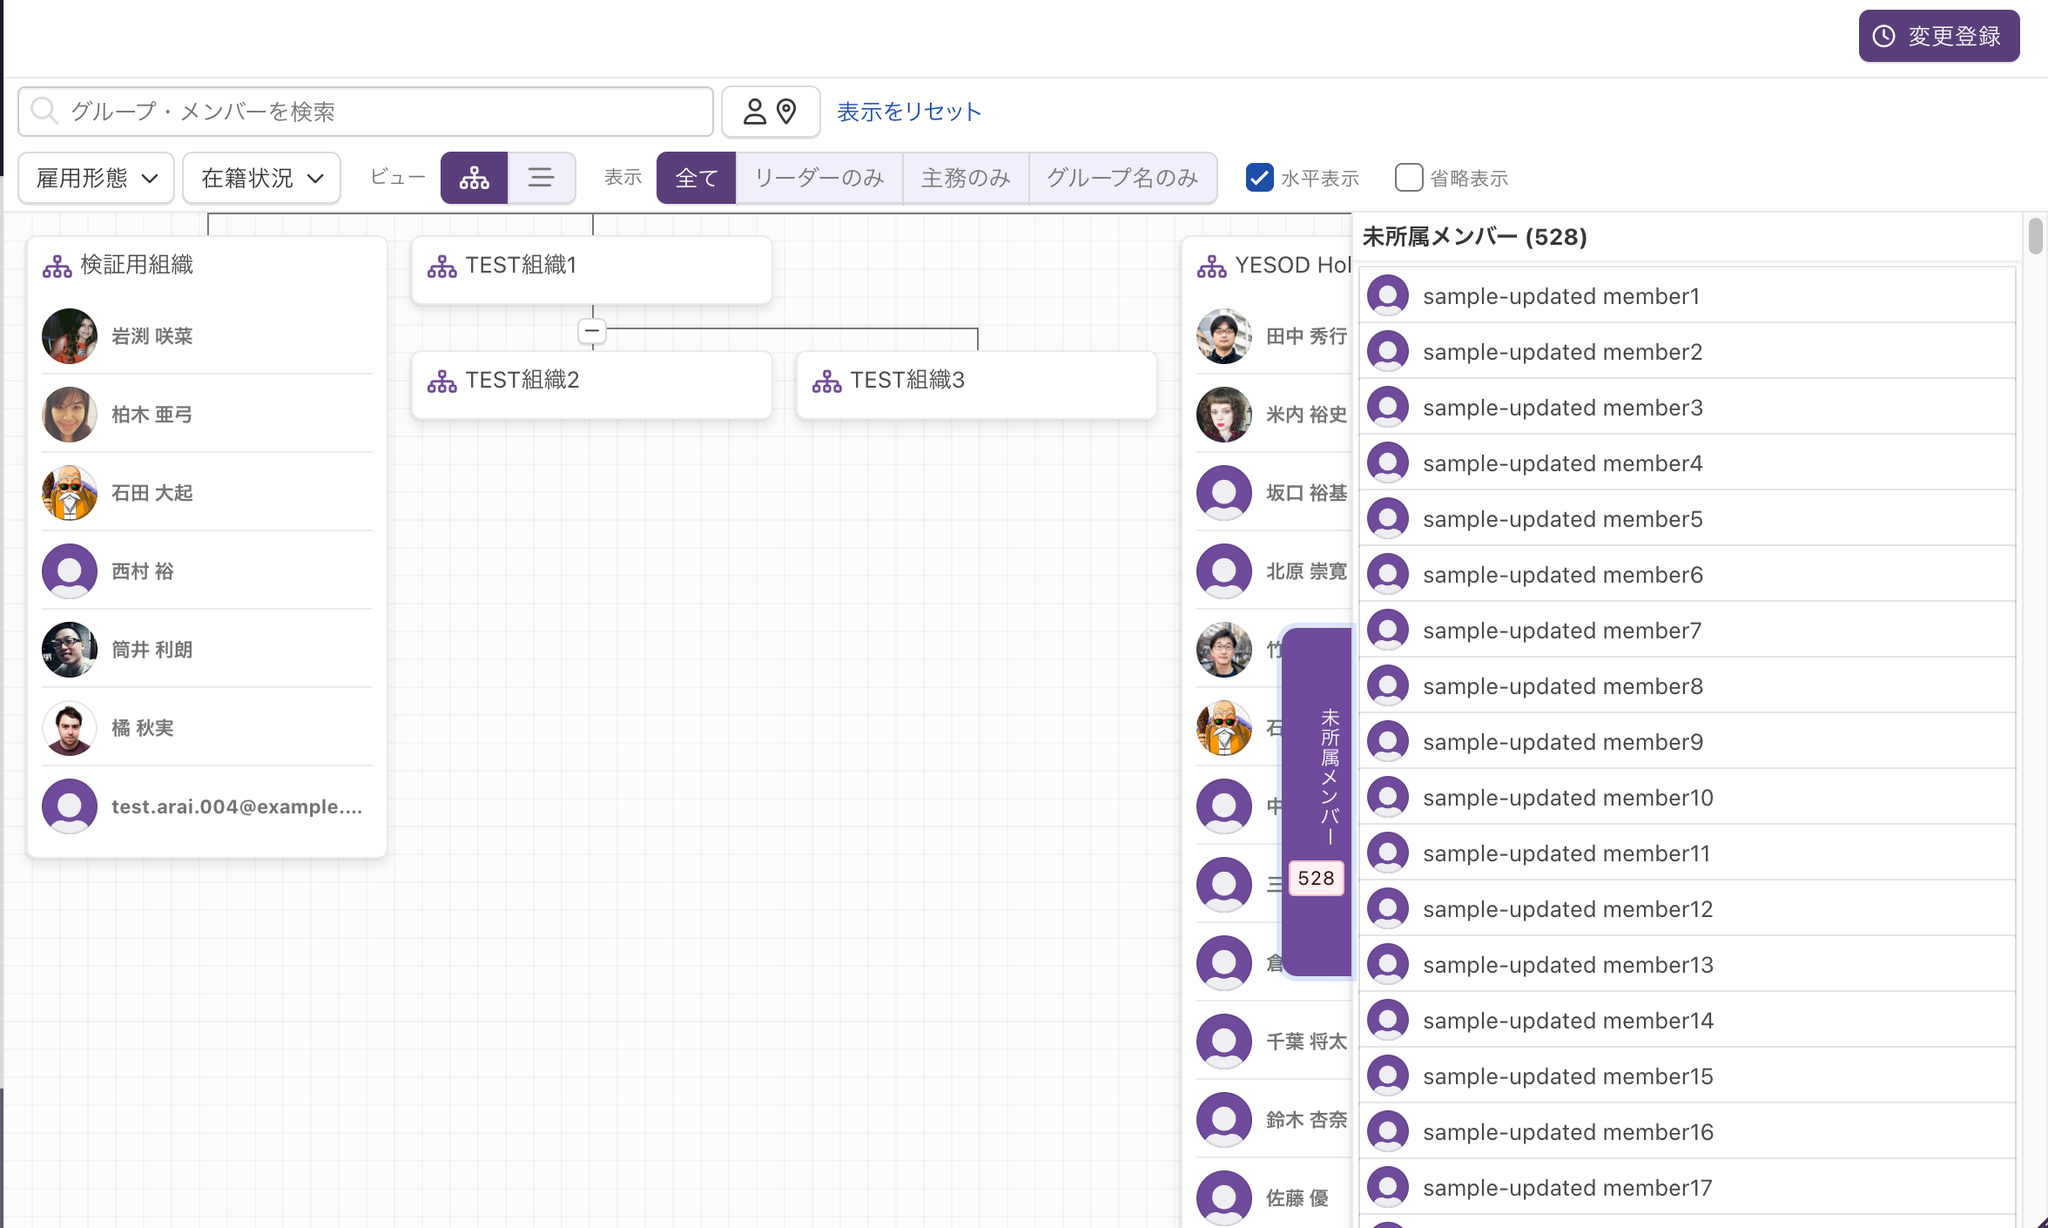Select the 主務のみ display tab
2048x1228 pixels.
point(965,178)
